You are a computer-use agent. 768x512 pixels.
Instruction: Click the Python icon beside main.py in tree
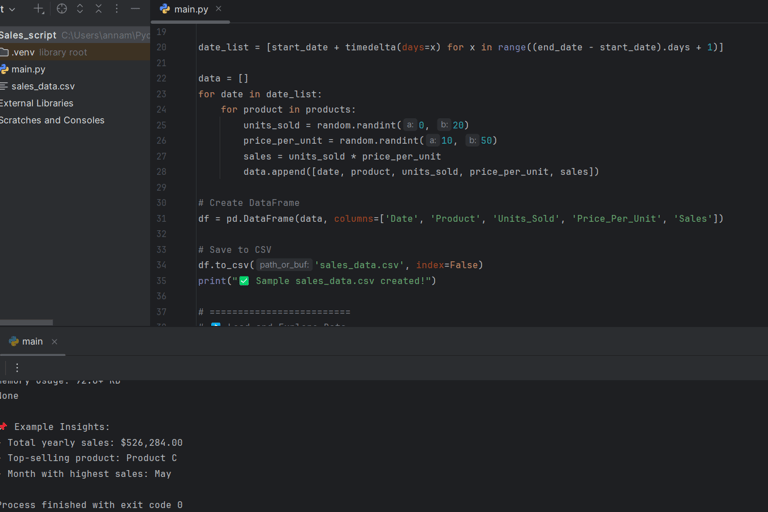pyautogui.click(x=4, y=70)
